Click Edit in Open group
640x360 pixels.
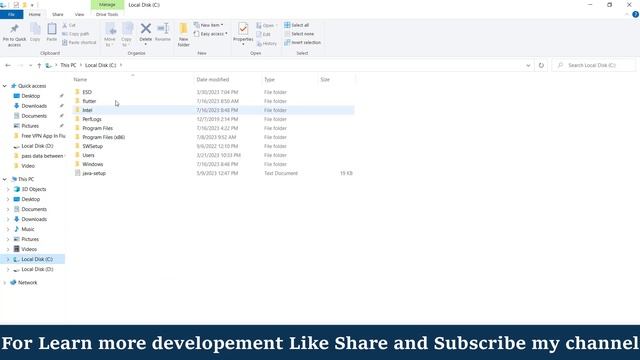click(x=264, y=34)
